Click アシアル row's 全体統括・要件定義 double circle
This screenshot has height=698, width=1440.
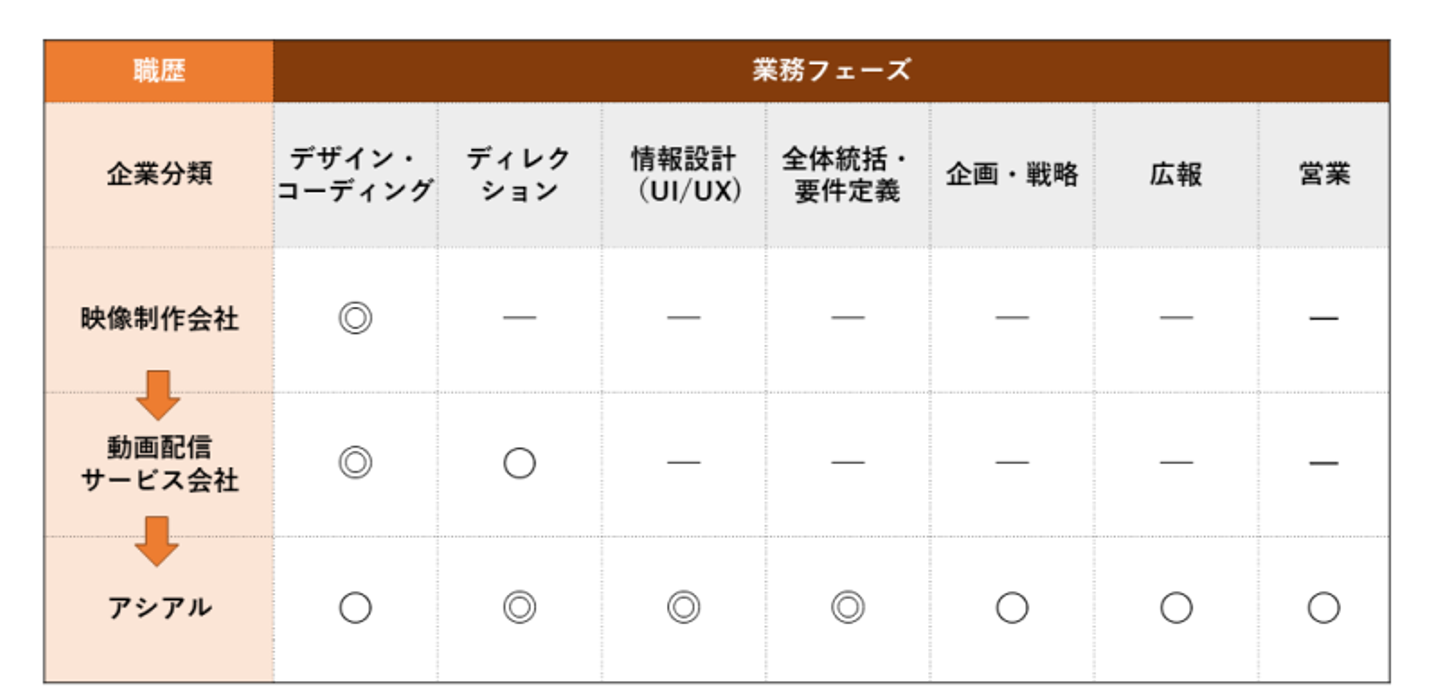[x=848, y=607]
